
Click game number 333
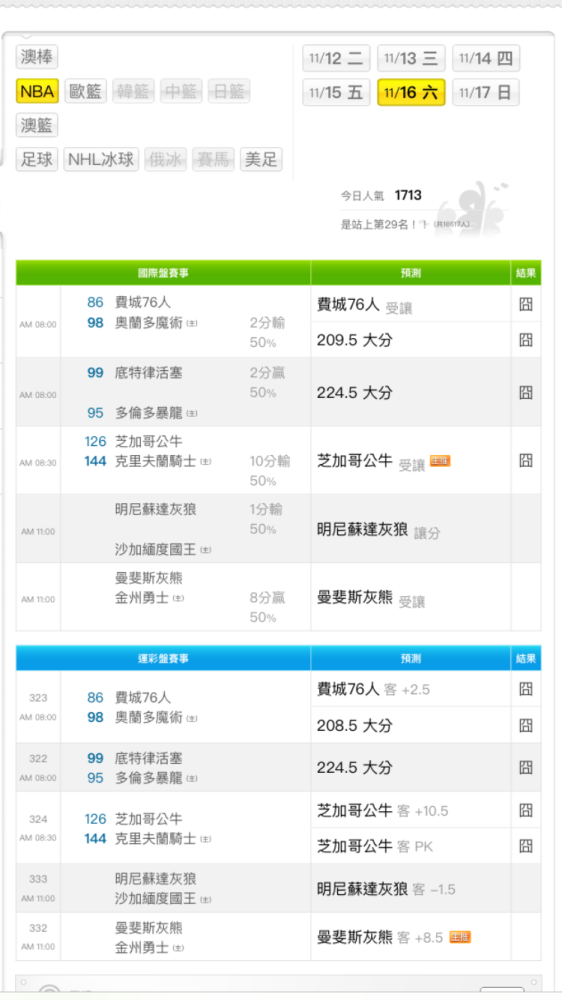pyautogui.click(x=38, y=879)
